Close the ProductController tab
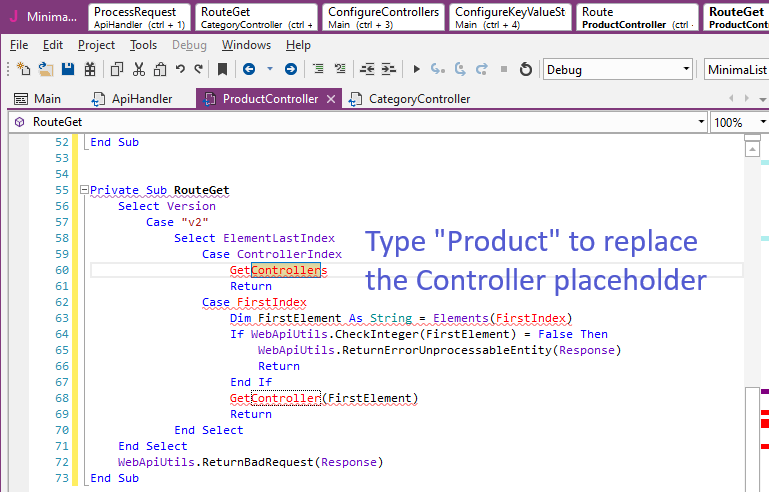769x492 pixels. click(x=331, y=99)
